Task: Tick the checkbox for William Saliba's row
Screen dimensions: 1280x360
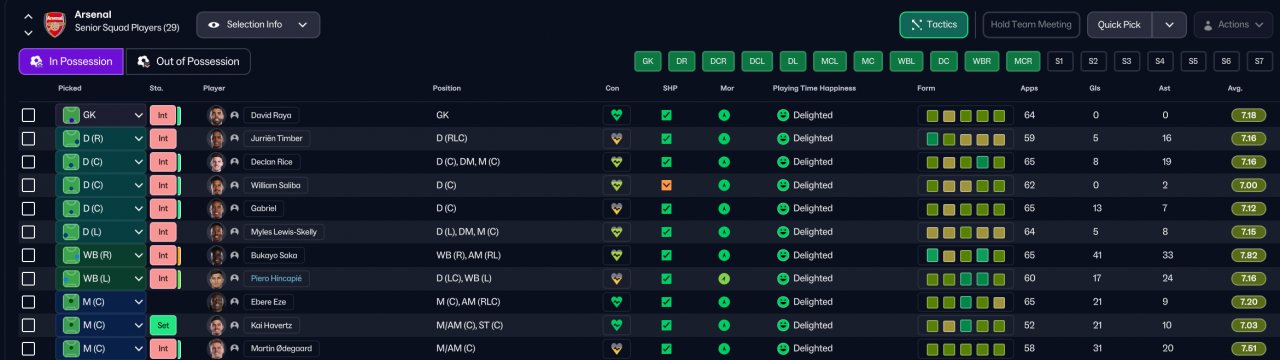Action: coord(28,185)
